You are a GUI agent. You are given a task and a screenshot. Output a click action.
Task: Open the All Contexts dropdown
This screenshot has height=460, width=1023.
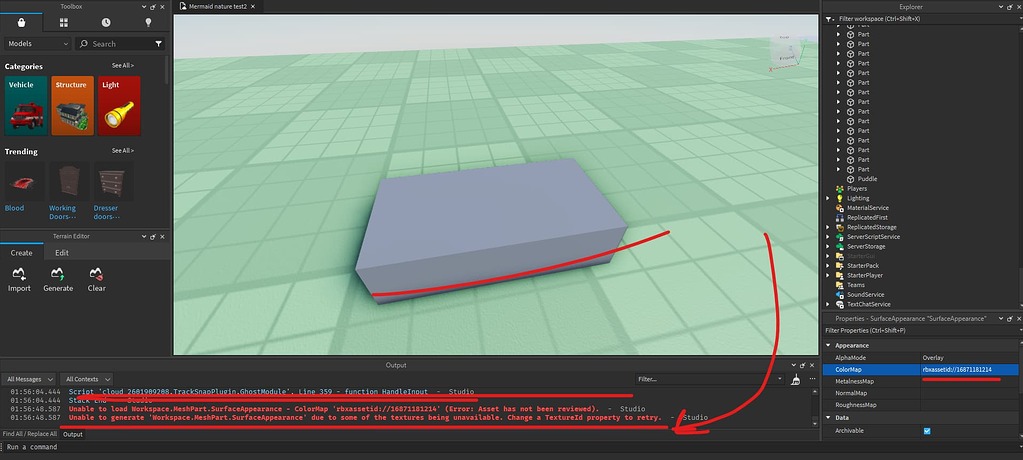(87, 379)
